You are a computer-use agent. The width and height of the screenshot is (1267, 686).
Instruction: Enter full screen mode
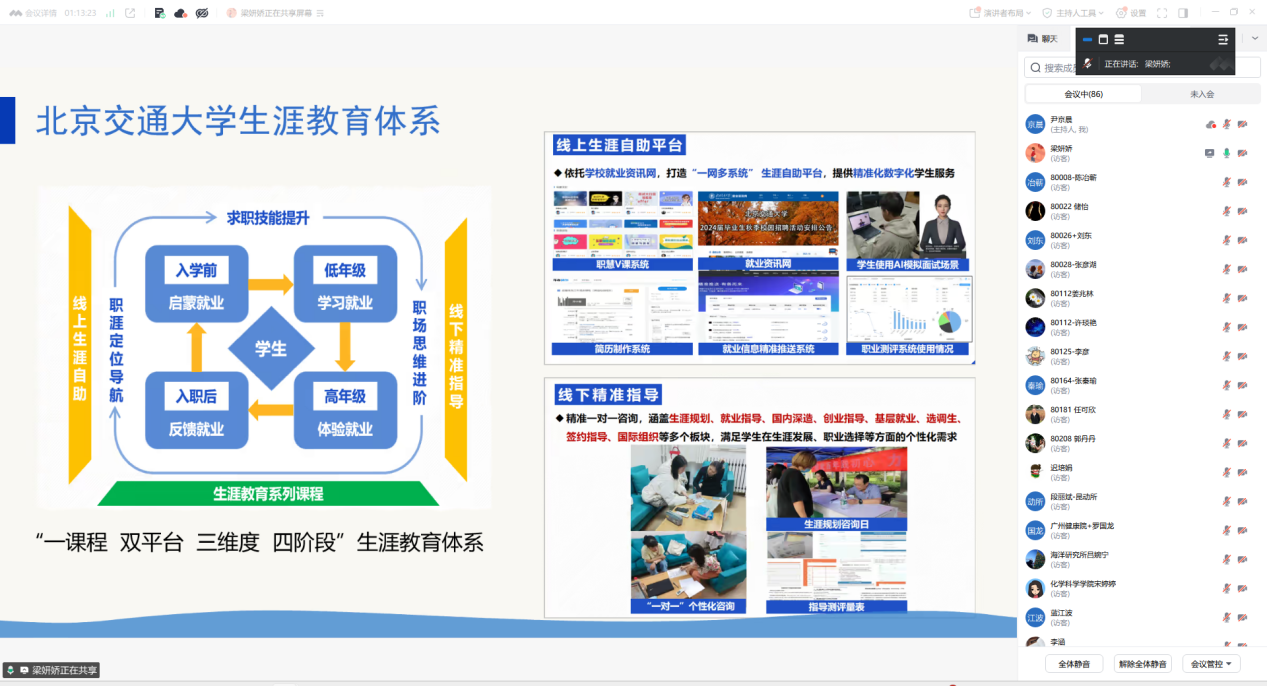(1162, 13)
